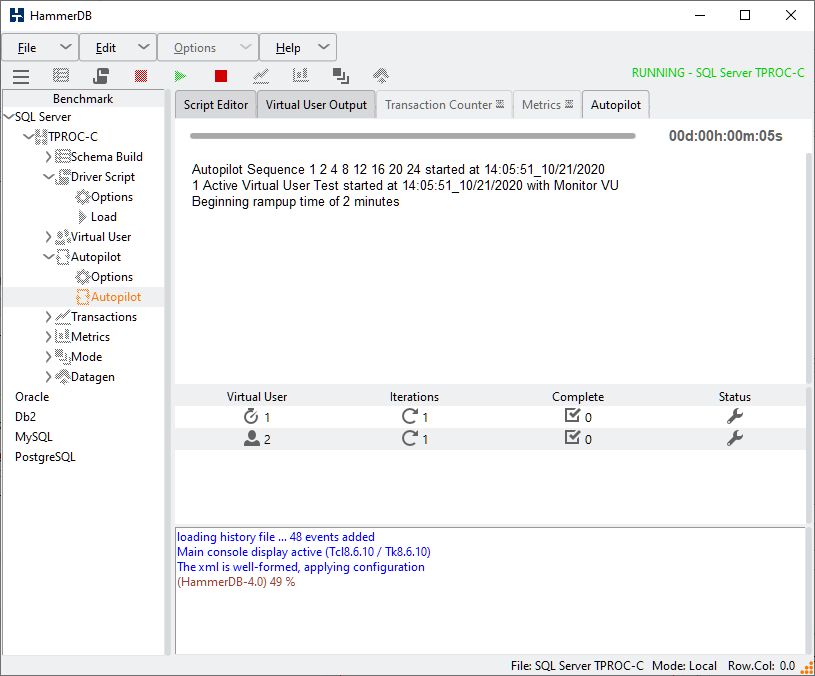Switch to the Transaction Counter tab
815x676 pixels.
pos(444,104)
